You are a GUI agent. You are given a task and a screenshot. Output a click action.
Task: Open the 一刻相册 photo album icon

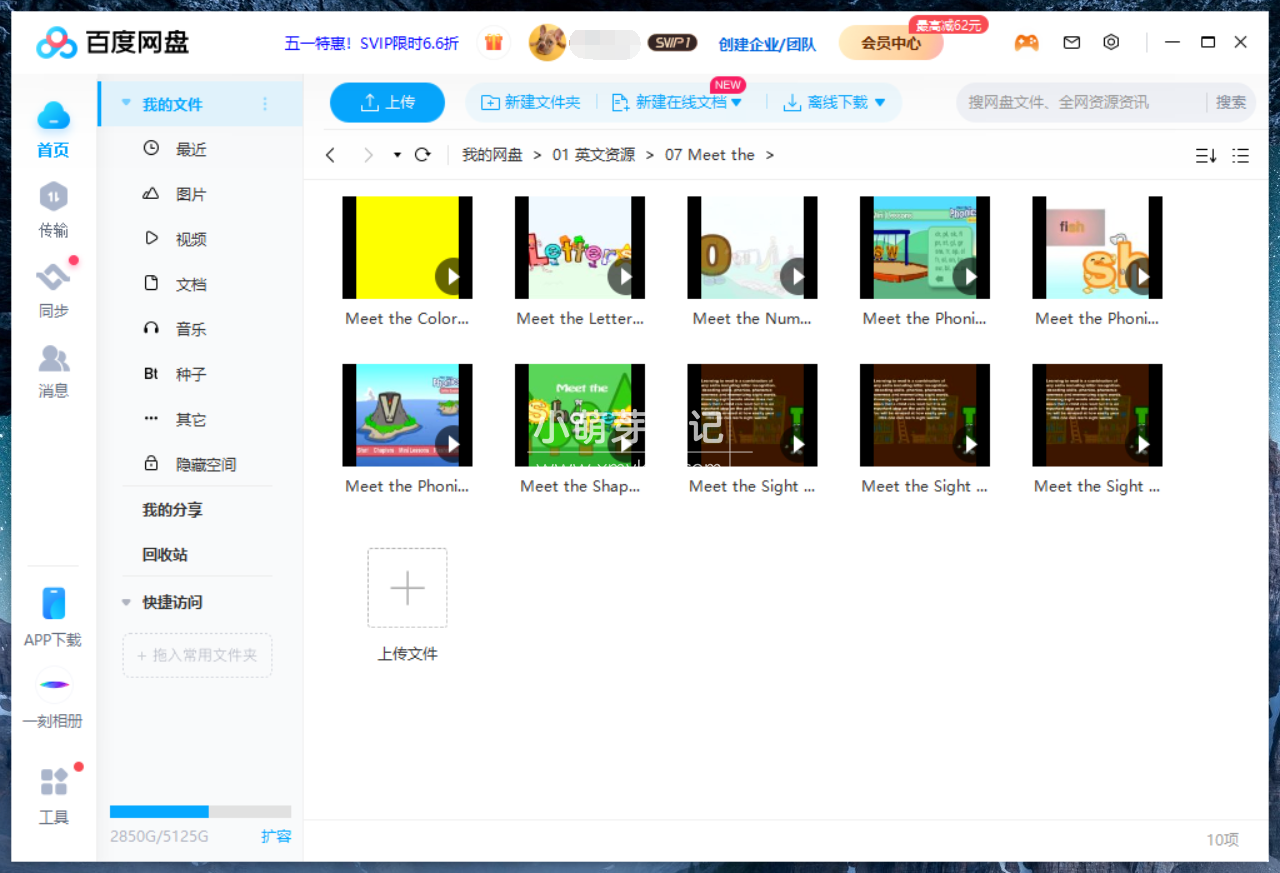pos(53,686)
